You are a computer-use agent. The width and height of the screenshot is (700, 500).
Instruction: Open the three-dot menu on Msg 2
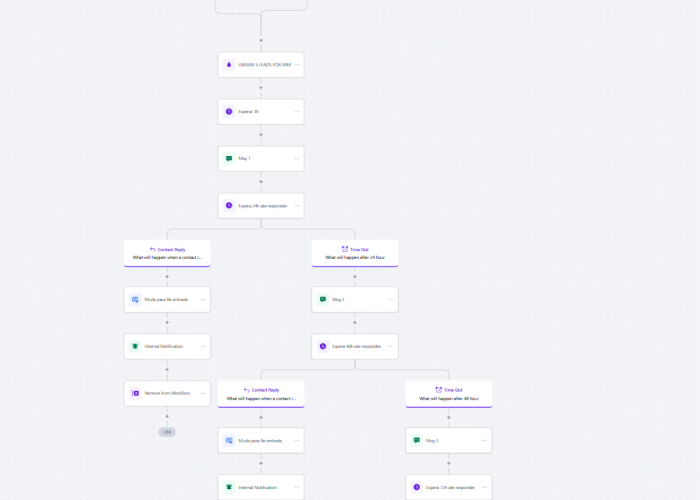coord(391,299)
